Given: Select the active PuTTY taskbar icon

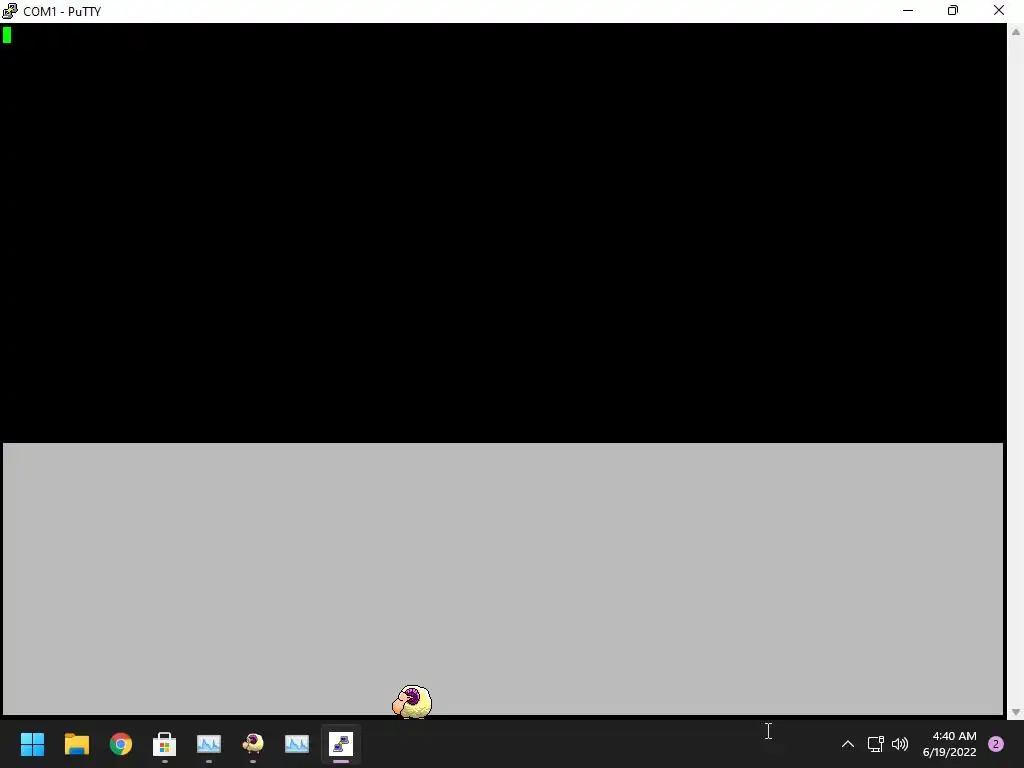Looking at the screenshot, I should (x=341, y=744).
